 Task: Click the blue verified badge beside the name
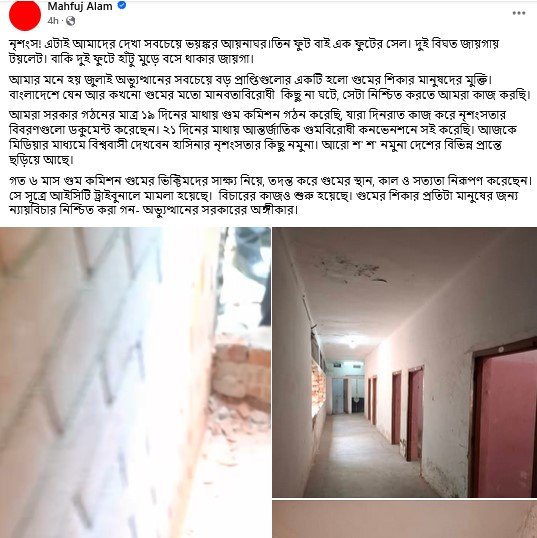pyautogui.click(x=122, y=5)
